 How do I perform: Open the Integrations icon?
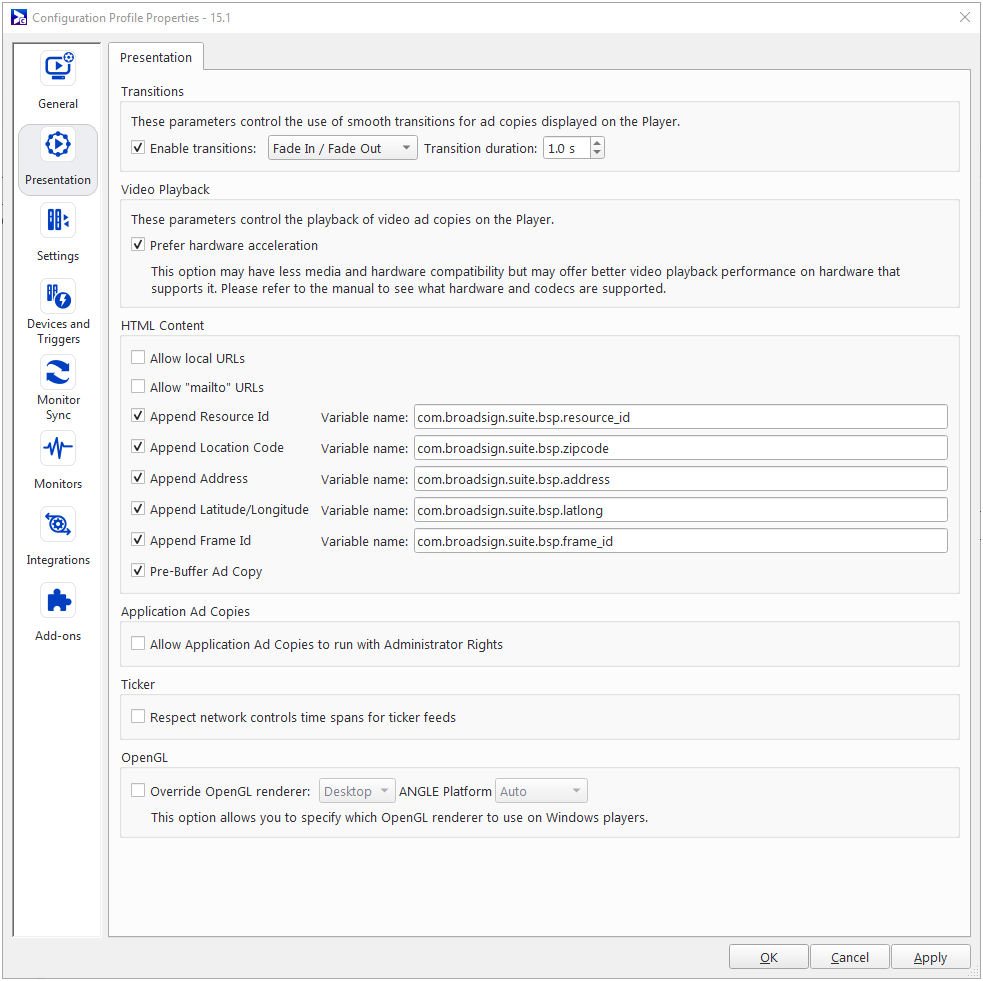[x=58, y=525]
